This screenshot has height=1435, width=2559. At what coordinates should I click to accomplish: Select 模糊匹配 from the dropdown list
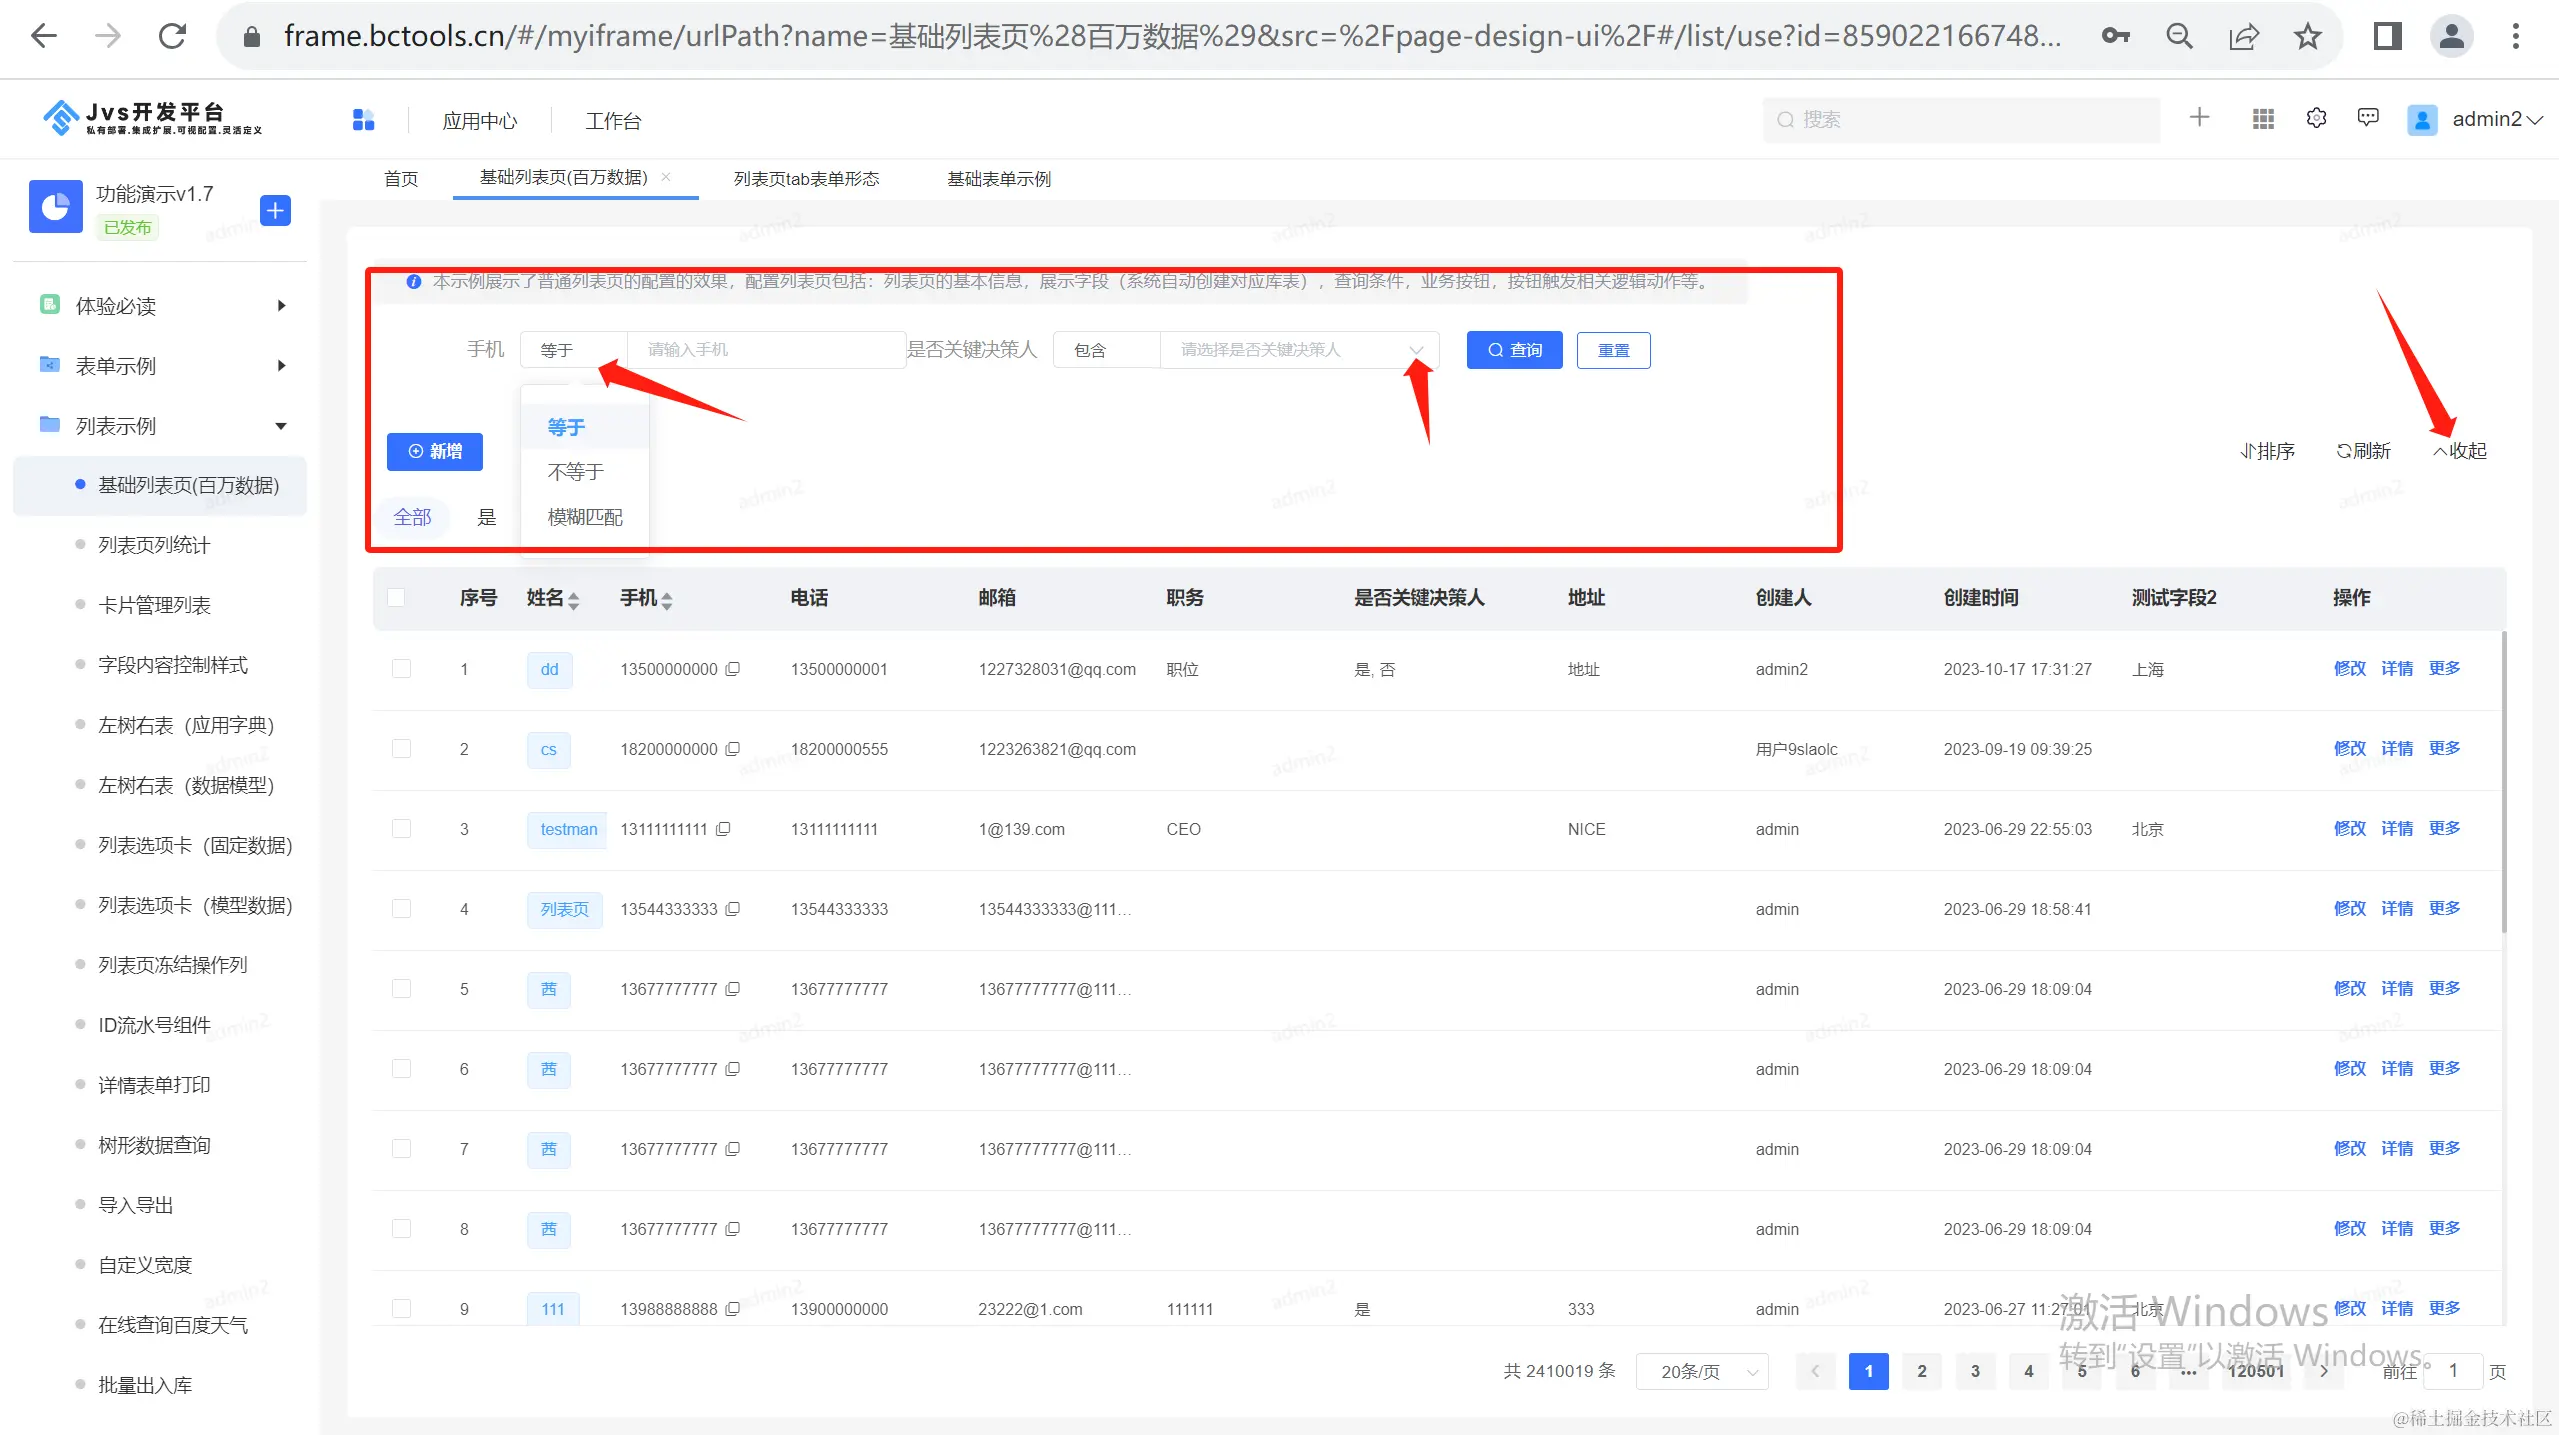tap(585, 517)
